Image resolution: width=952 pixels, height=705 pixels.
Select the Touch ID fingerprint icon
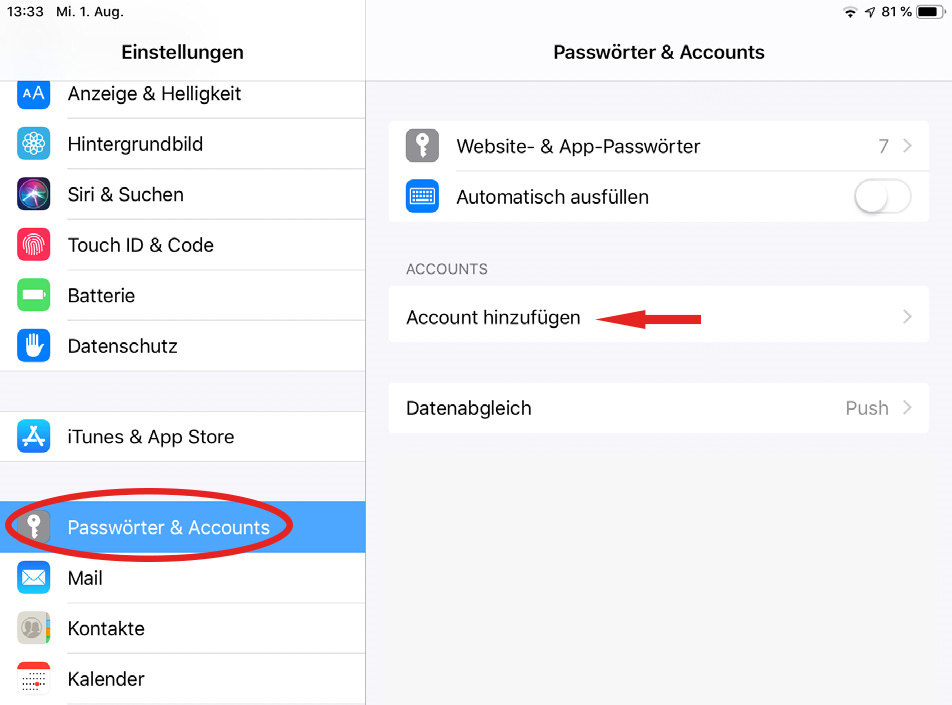click(34, 245)
